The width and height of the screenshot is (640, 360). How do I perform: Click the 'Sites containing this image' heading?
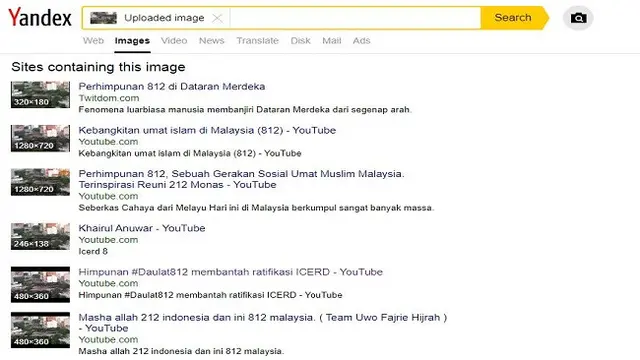coord(98,67)
